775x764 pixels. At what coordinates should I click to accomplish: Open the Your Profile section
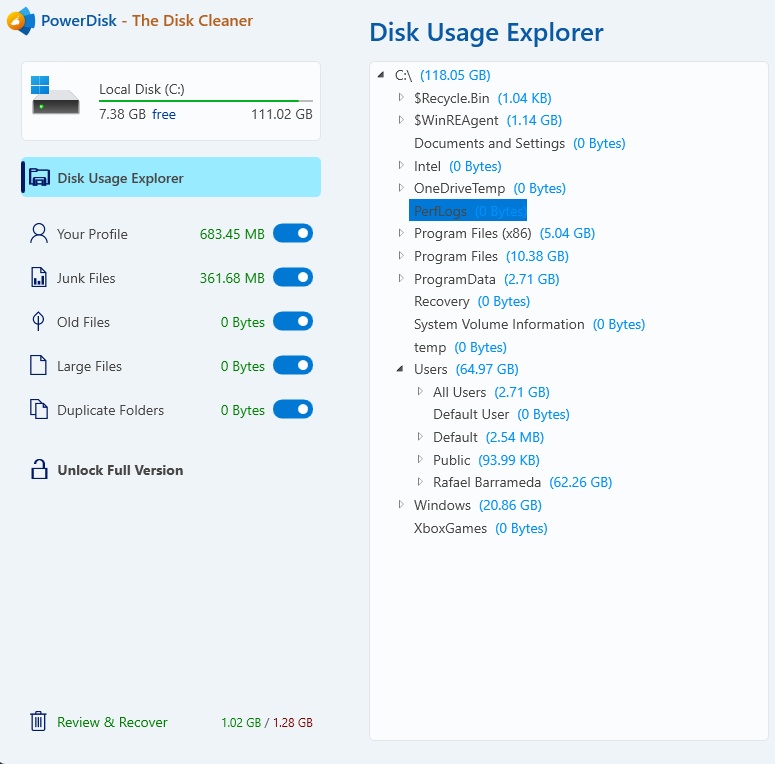[92, 234]
